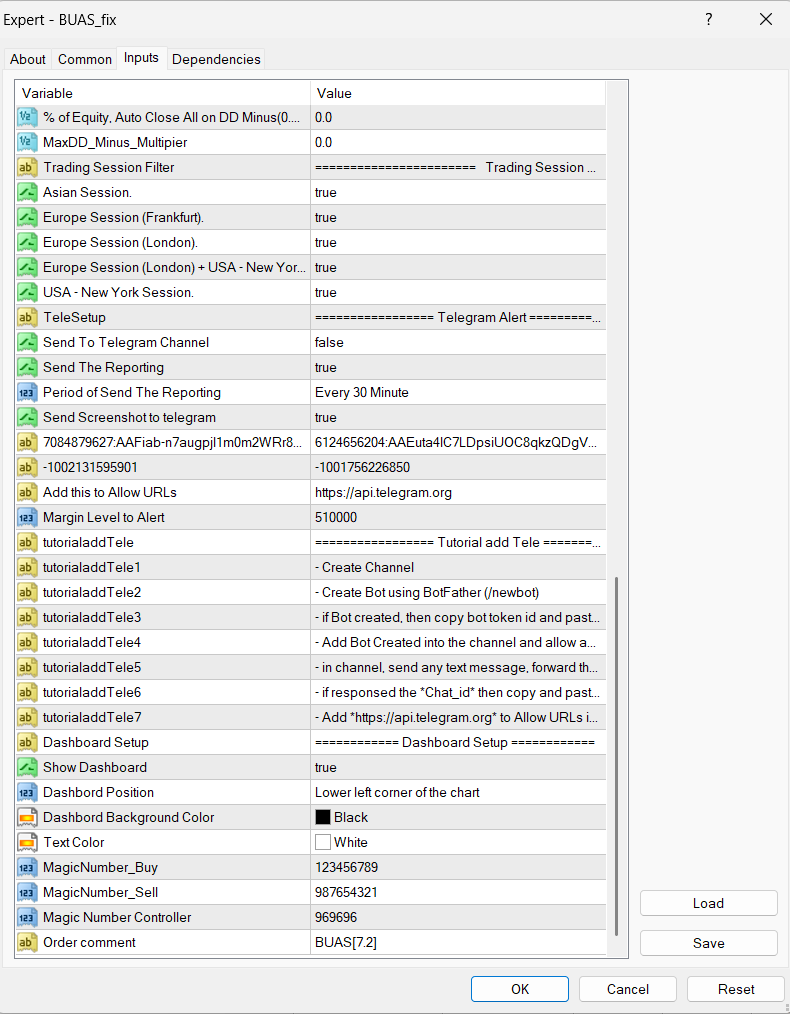Click the MagicNumber_Buy integer icon
This screenshot has width=790, height=1014.
pyautogui.click(x=28, y=867)
